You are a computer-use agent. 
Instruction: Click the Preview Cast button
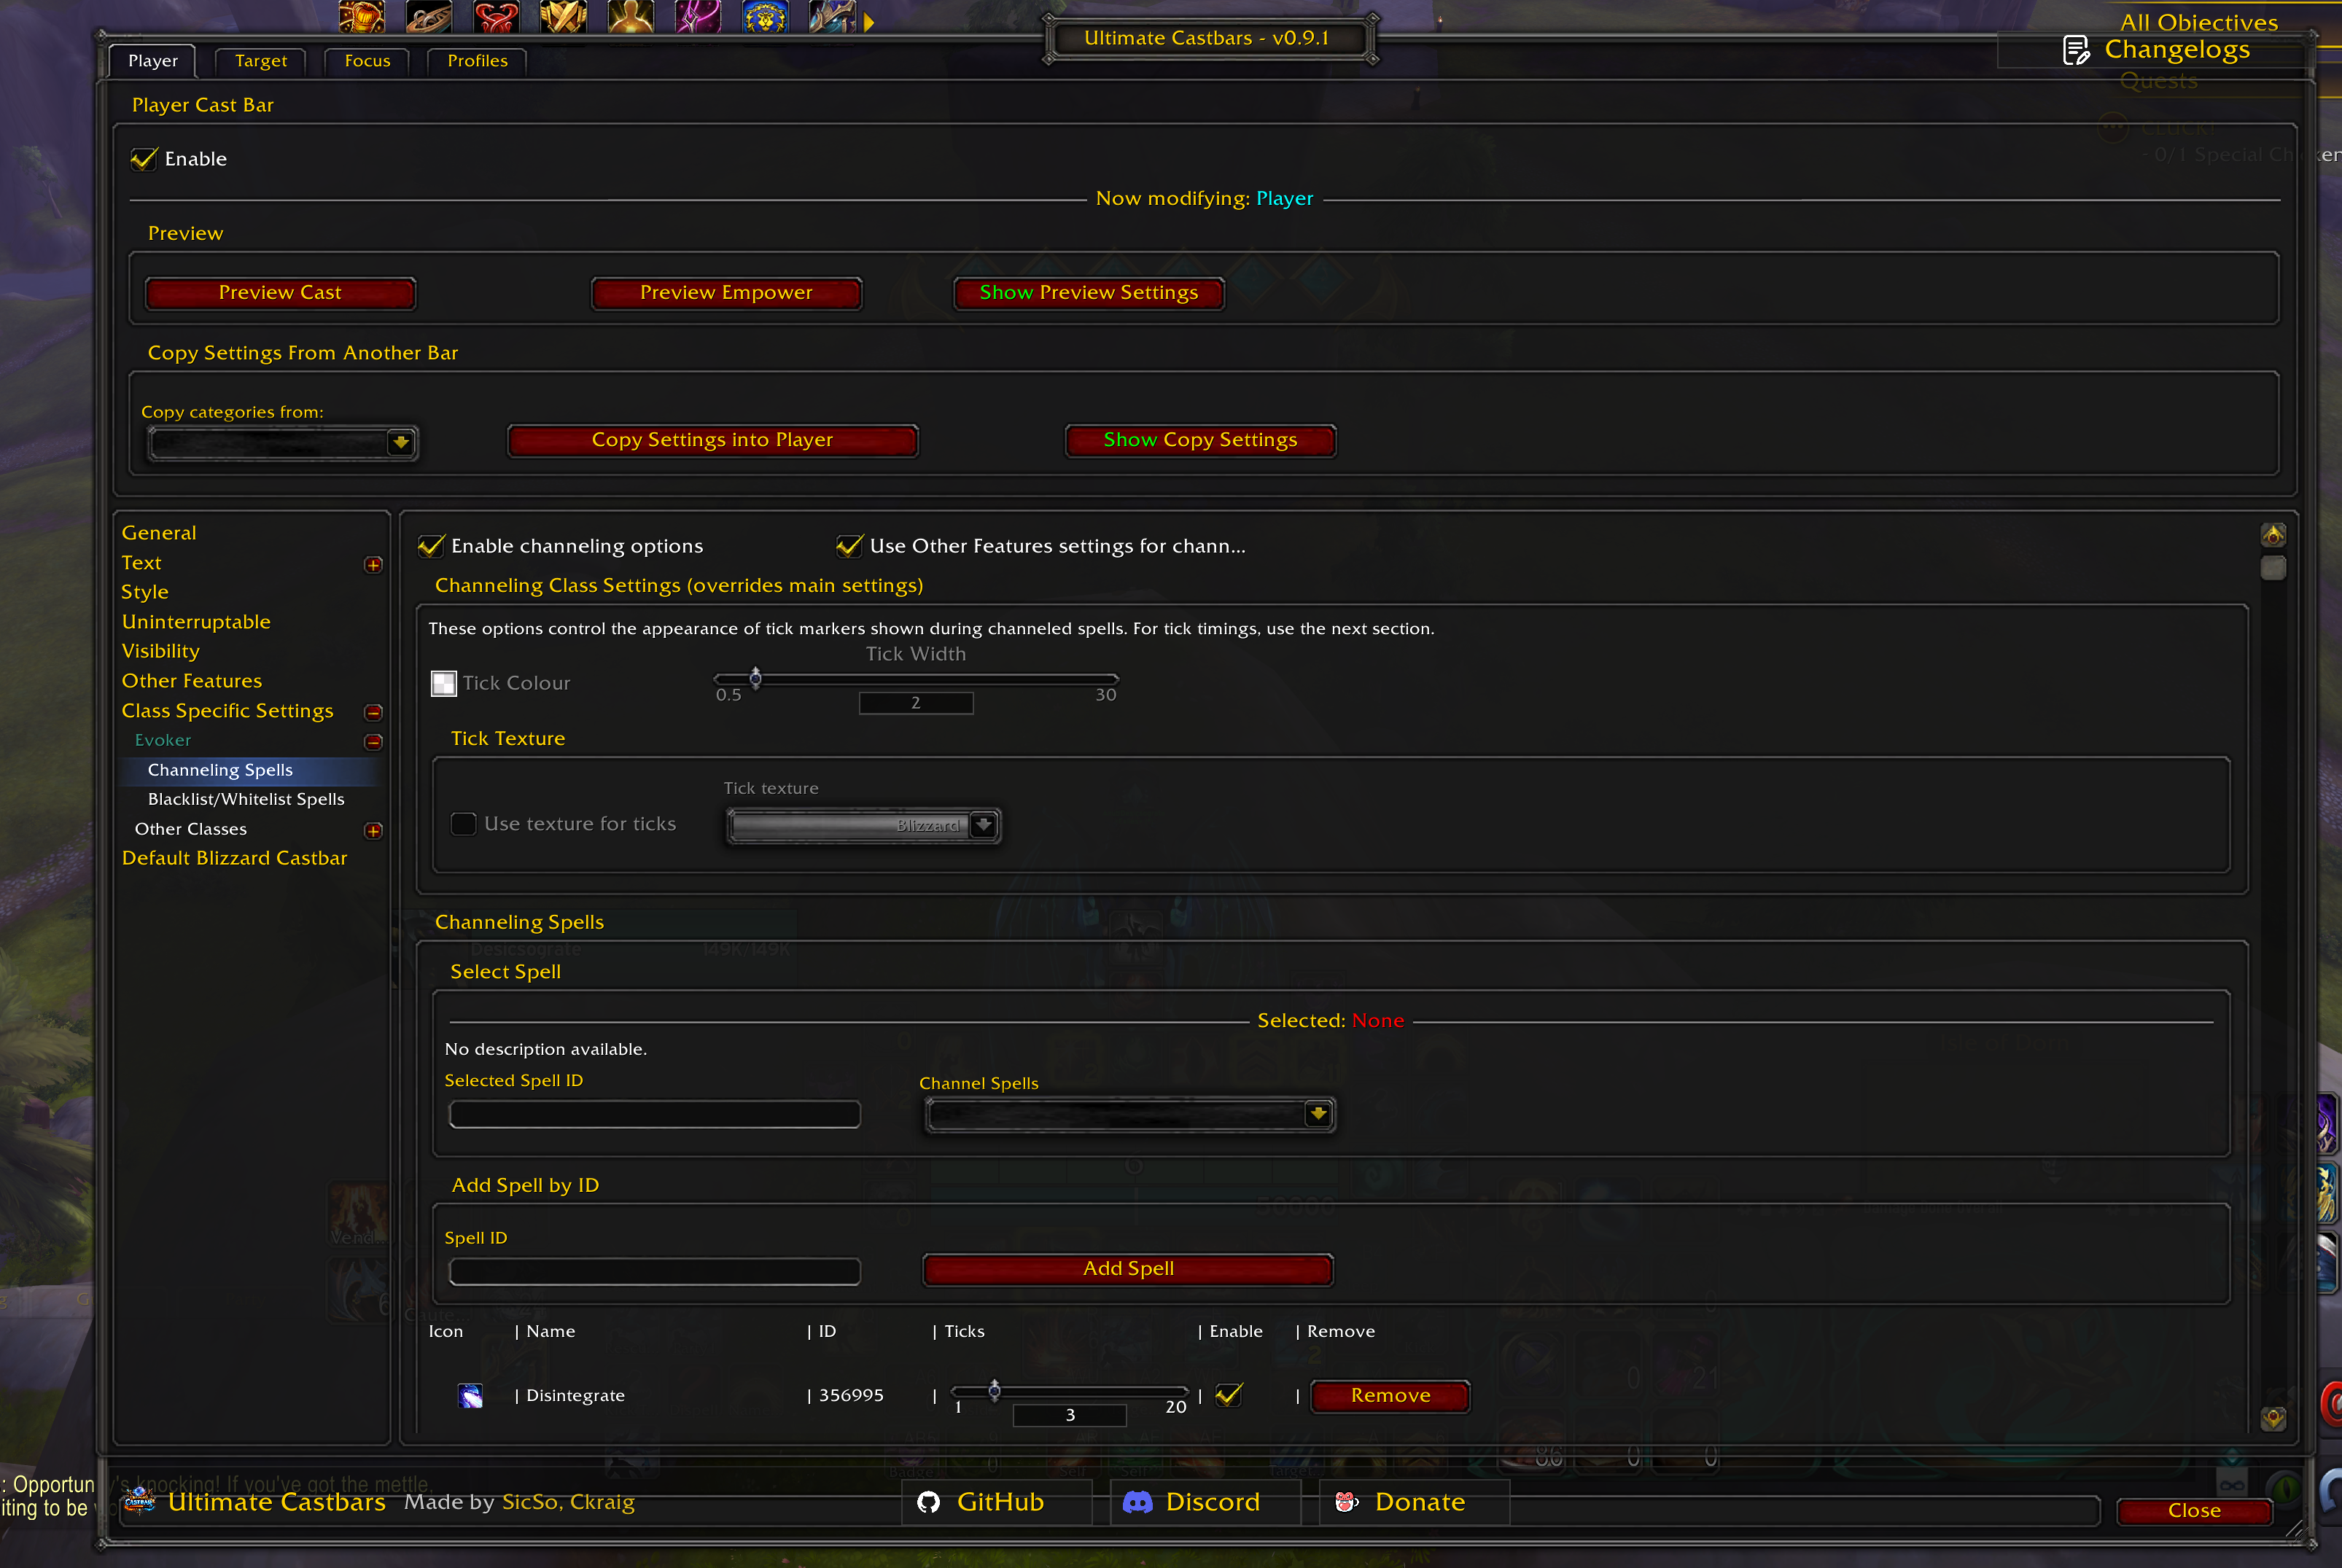(280, 293)
